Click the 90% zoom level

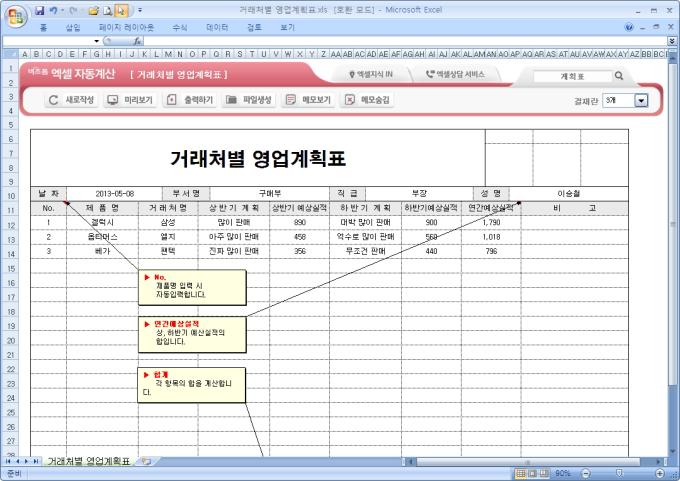[x=562, y=473]
